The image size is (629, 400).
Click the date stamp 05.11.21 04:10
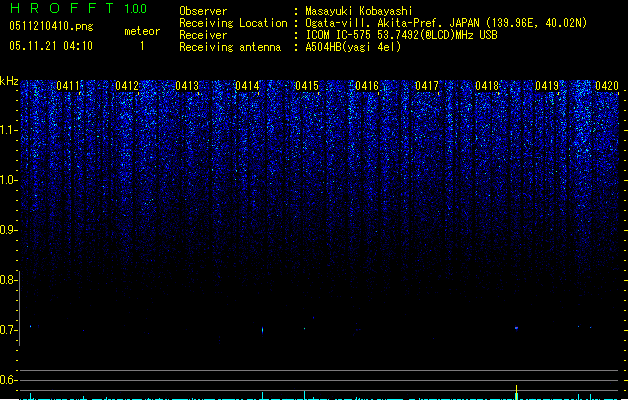click(x=51, y=46)
